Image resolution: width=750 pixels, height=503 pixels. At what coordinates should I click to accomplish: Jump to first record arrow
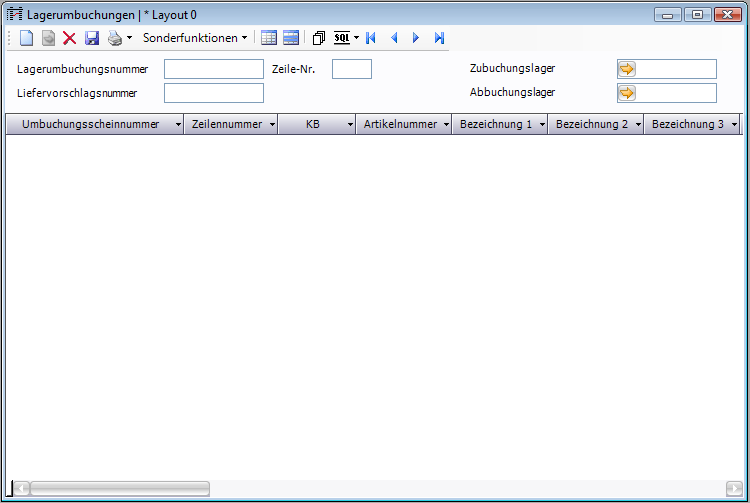click(371, 38)
